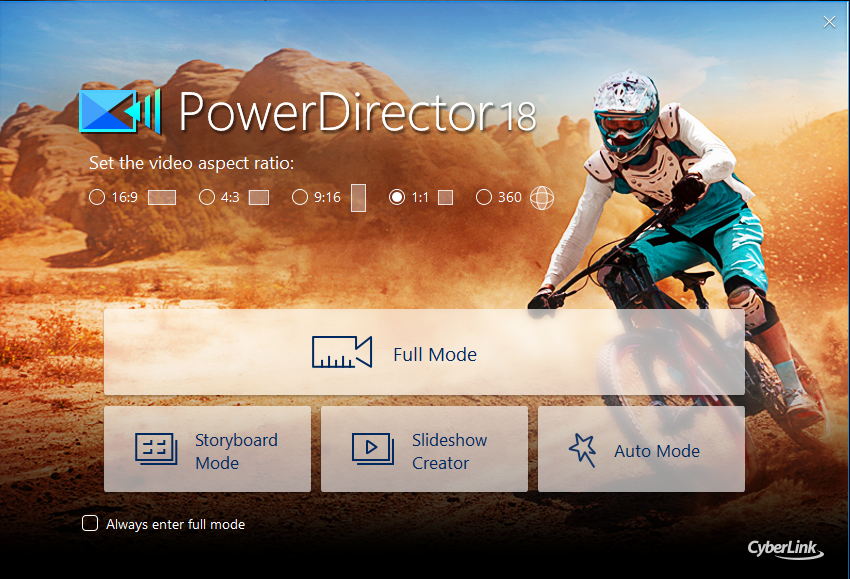Enter Auto Mode
The height and width of the screenshot is (579, 850).
(x=641, y=448)
